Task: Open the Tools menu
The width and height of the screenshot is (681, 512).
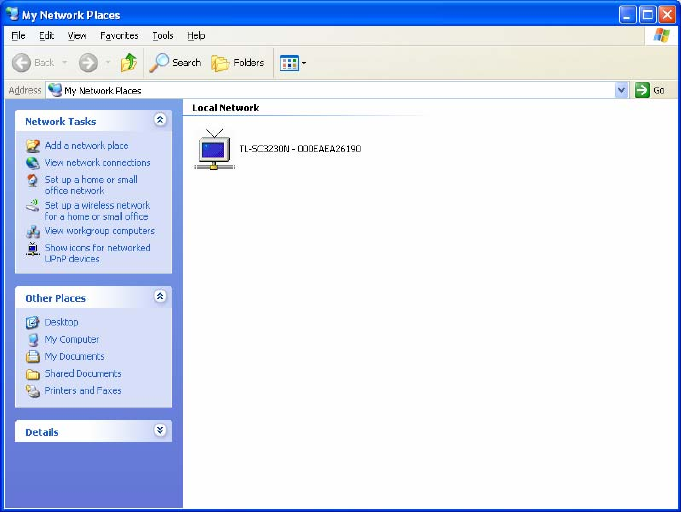Action: pyautogui.click(x=163, y=36)
